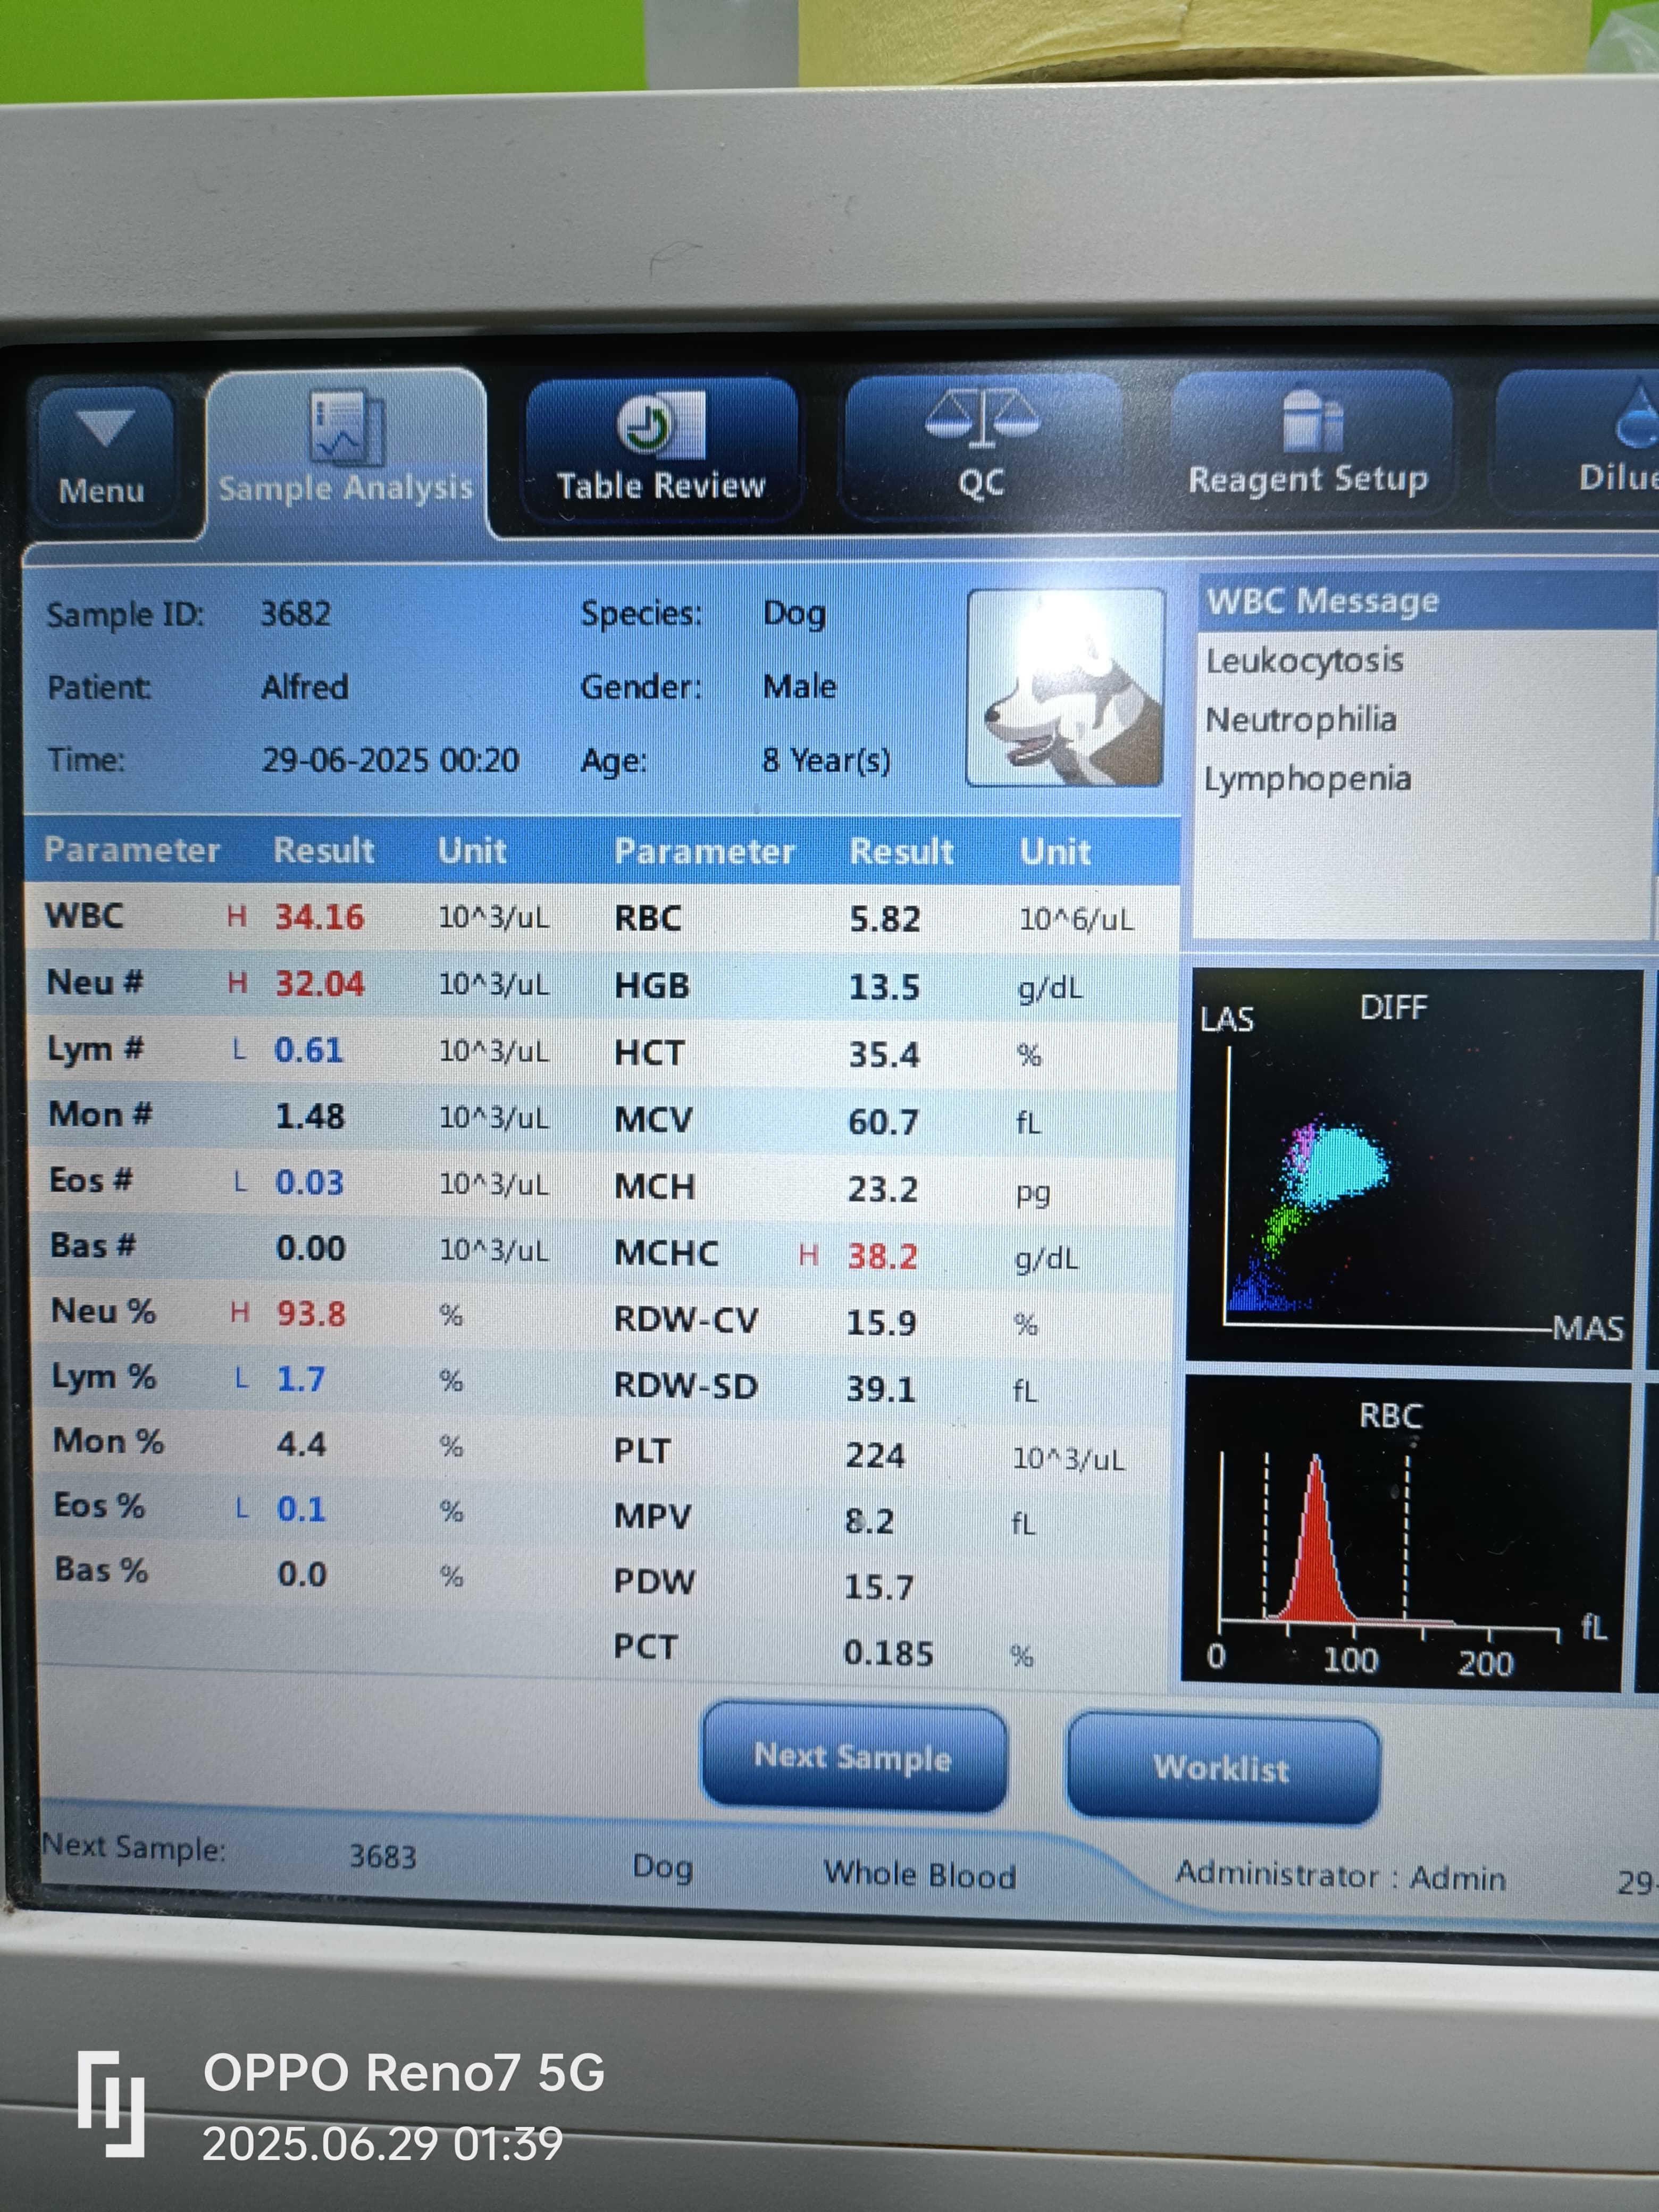
Task: Click the Table Review clock icon
Action: 661,425
